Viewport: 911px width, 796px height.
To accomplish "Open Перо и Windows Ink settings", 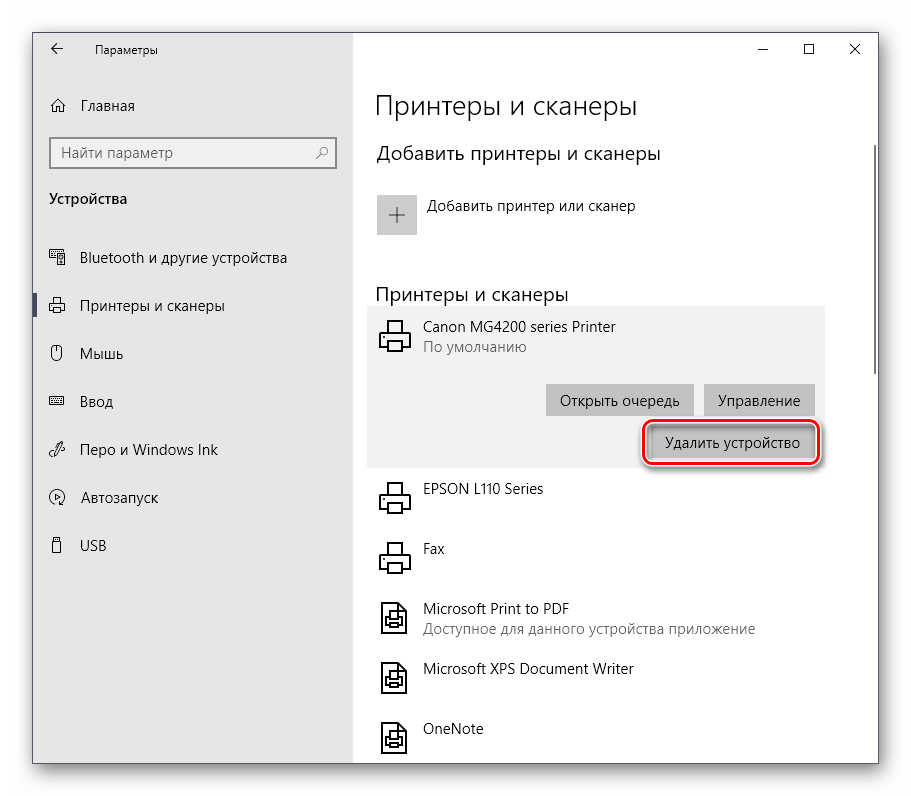I will pos(148,450).
